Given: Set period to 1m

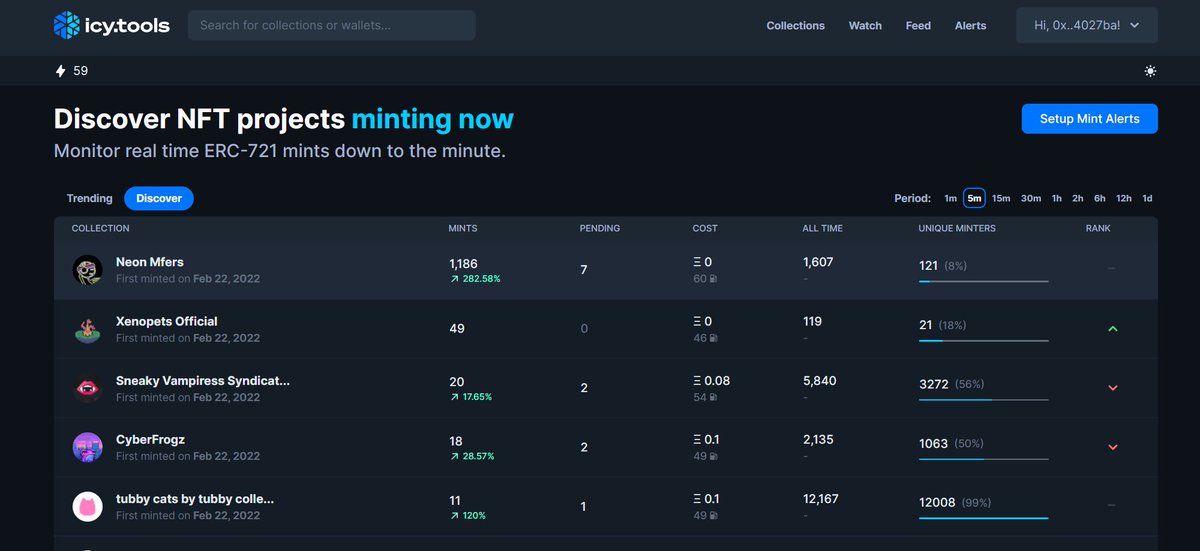Looking at the screenshot, I should (x=950, y=198).
